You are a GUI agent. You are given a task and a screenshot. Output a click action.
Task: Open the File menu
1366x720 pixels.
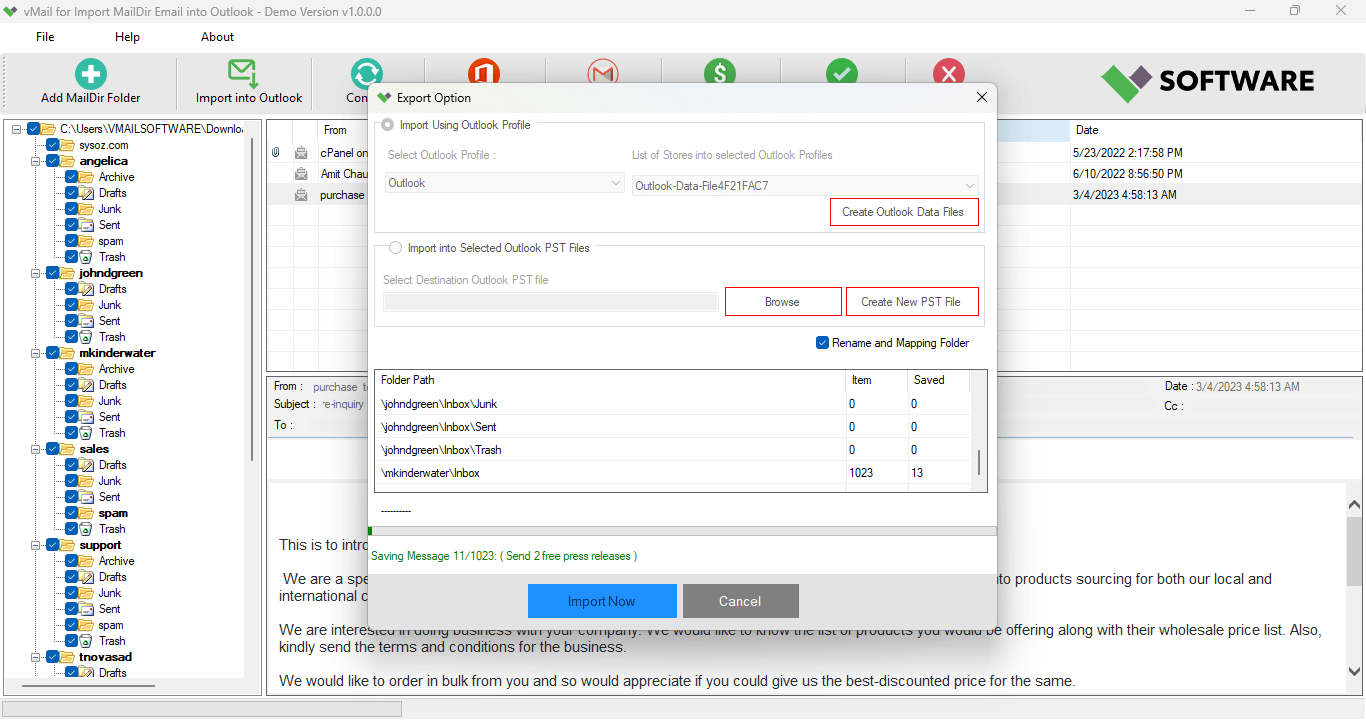[x=45, y=37]
